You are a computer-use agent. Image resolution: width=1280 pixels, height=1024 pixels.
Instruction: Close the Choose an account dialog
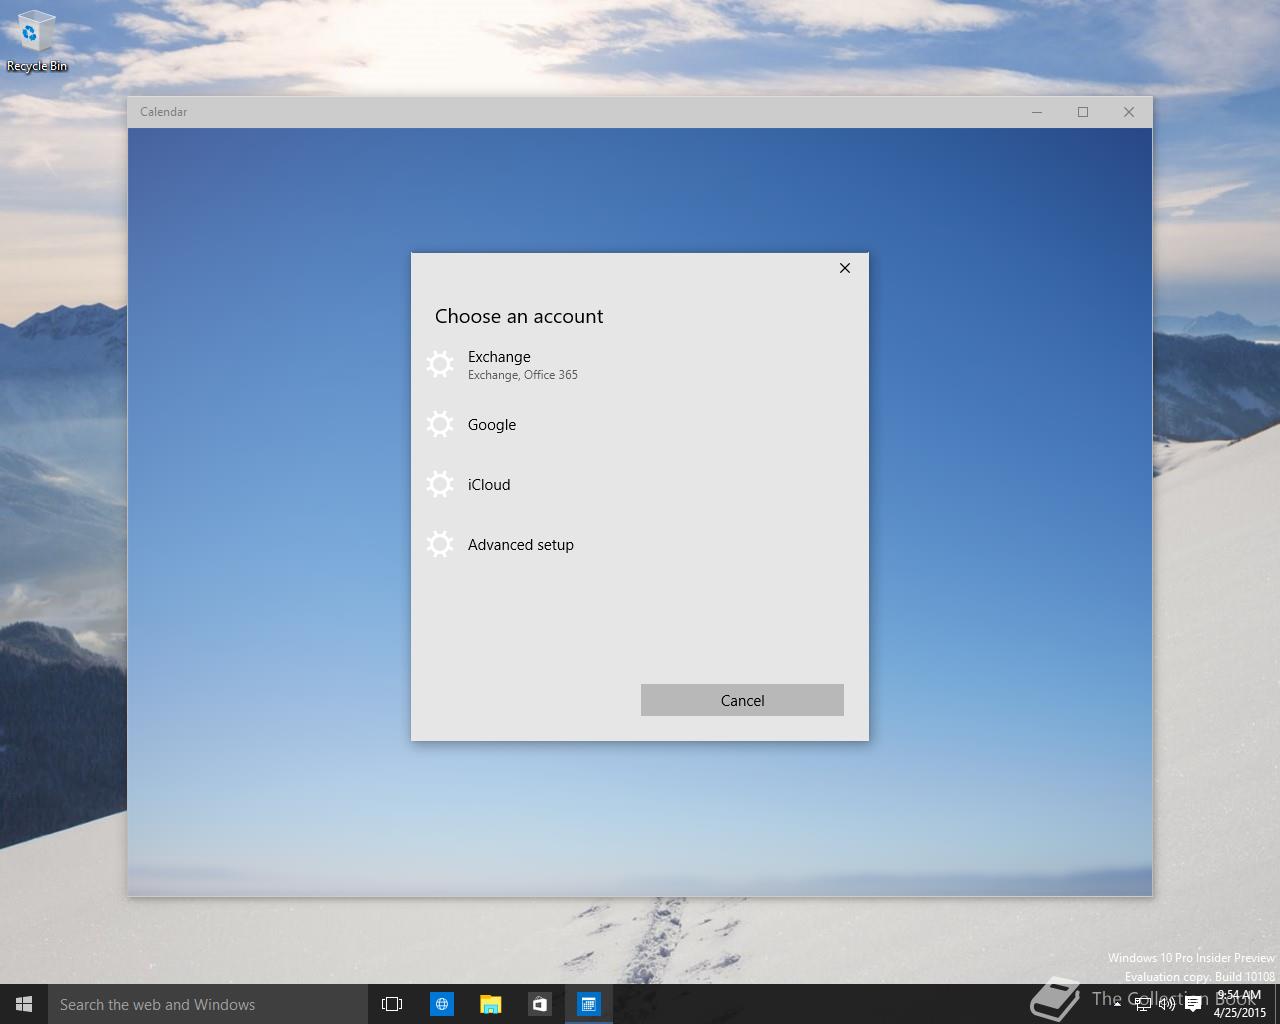845,268
